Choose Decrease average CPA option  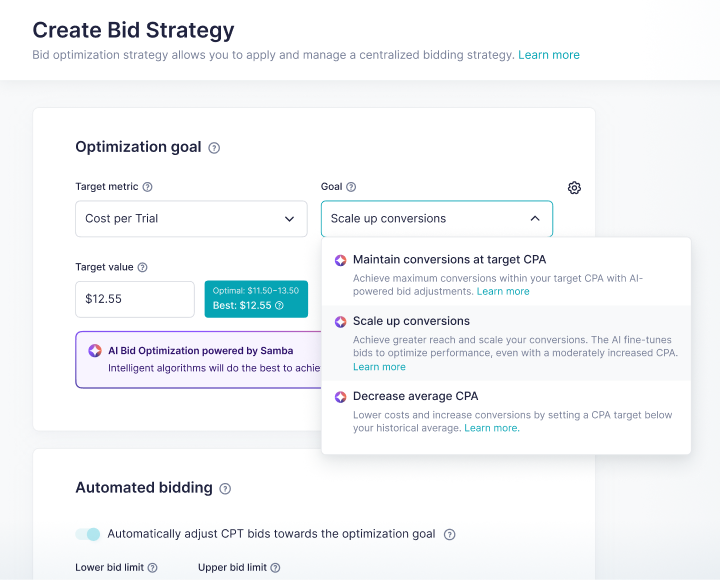pyautogui.click(x=415, y=396)
